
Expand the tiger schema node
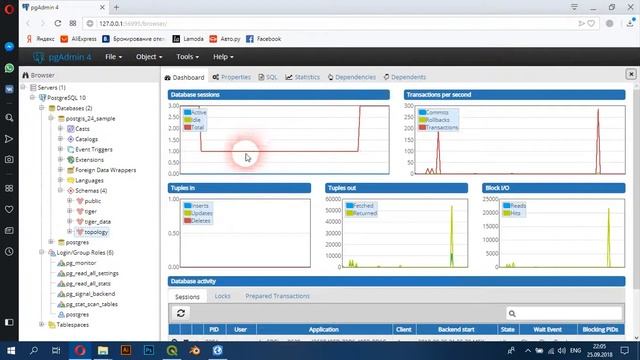[70, 211]
